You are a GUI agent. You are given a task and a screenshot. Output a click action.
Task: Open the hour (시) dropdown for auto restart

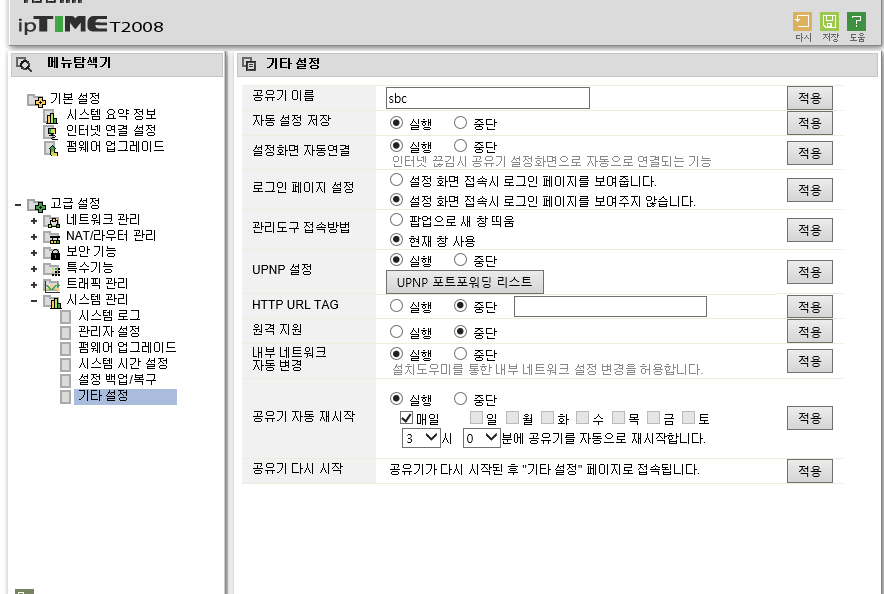[x=421, y=438]
